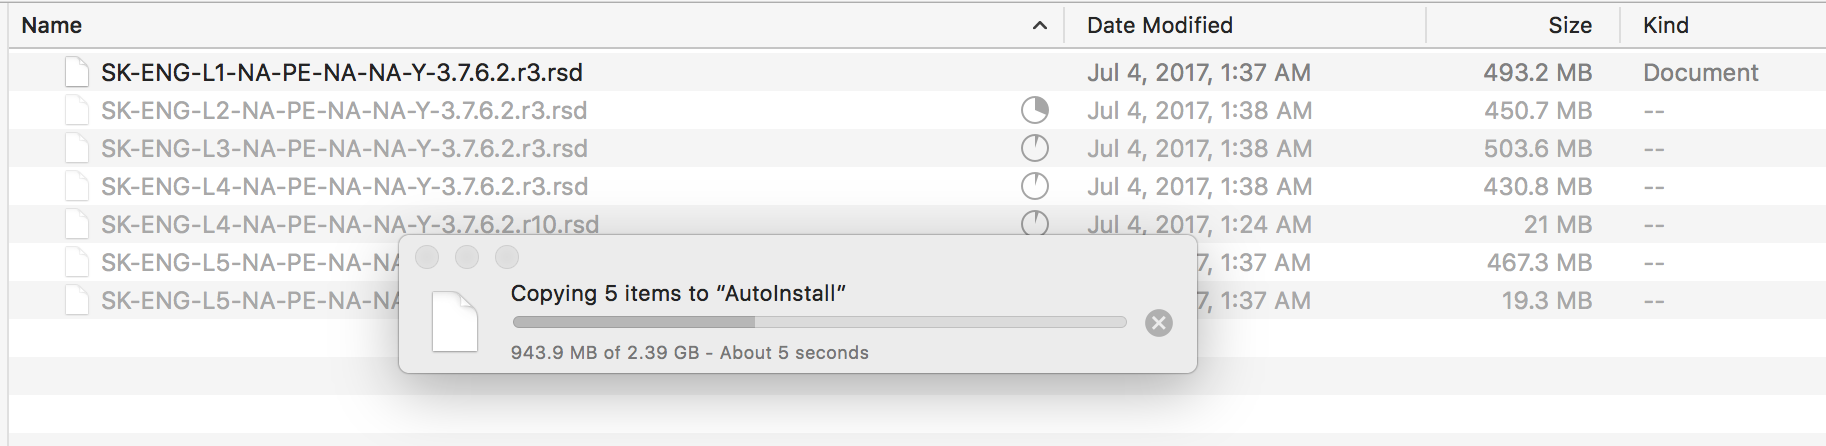This screenshot has height=446, width=1826.
Task: Click the document icon in the copy dialog
Action: click(x=455, y=322)
